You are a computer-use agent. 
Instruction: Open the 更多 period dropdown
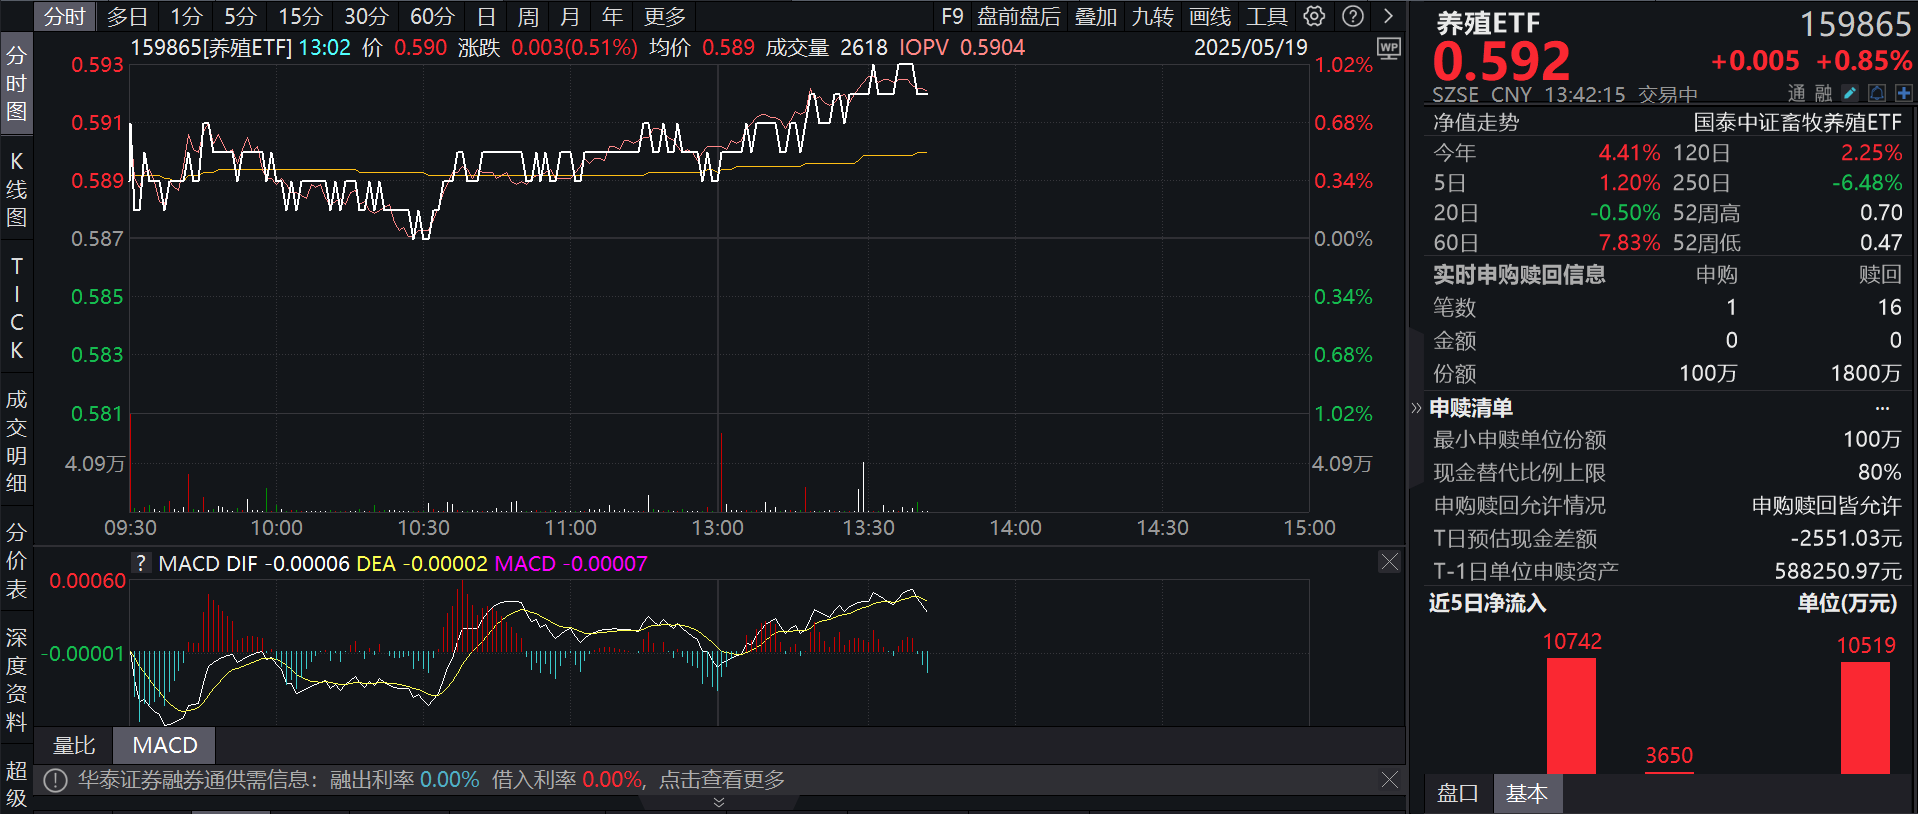pos(664,16)
